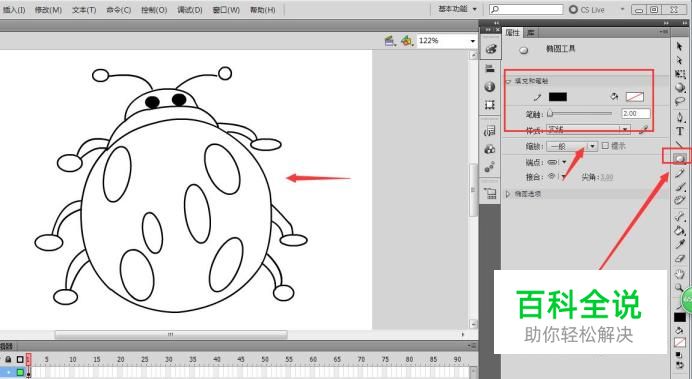
Task: Open the Help 帮助(H) menu
Action: click(263, 10)
